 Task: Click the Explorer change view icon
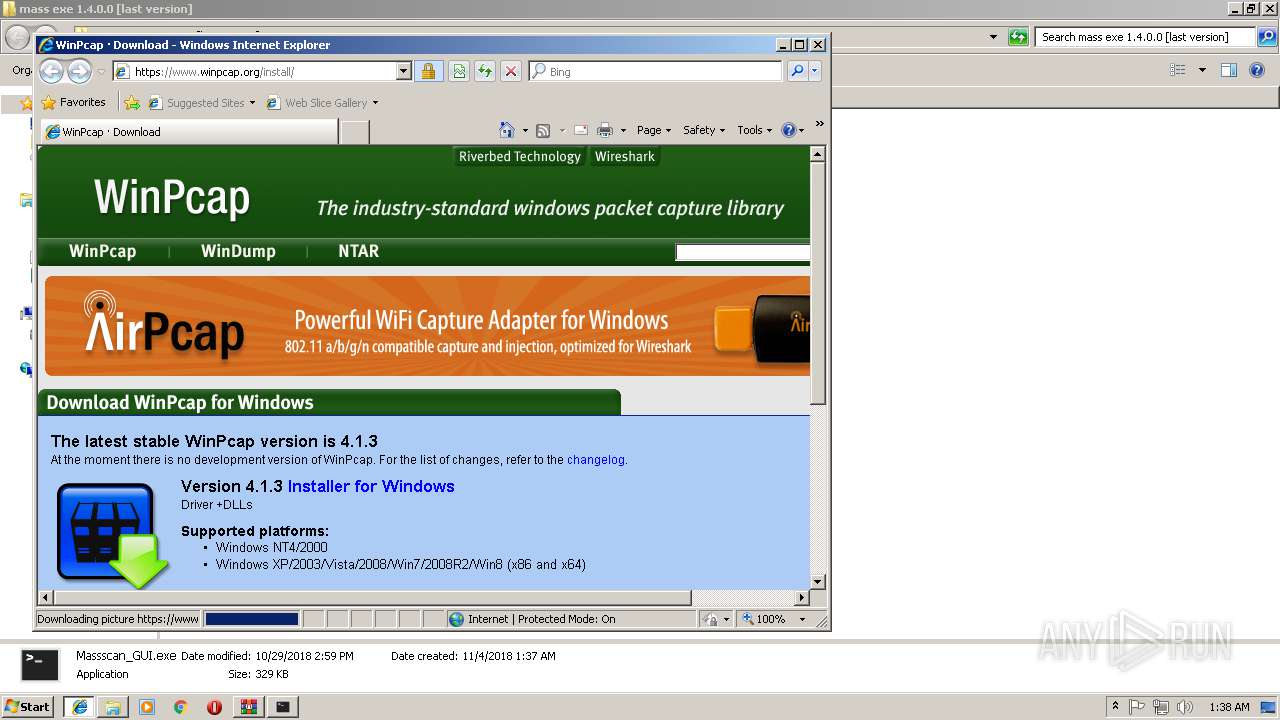pyautogui.click(x=1178, y=70)
